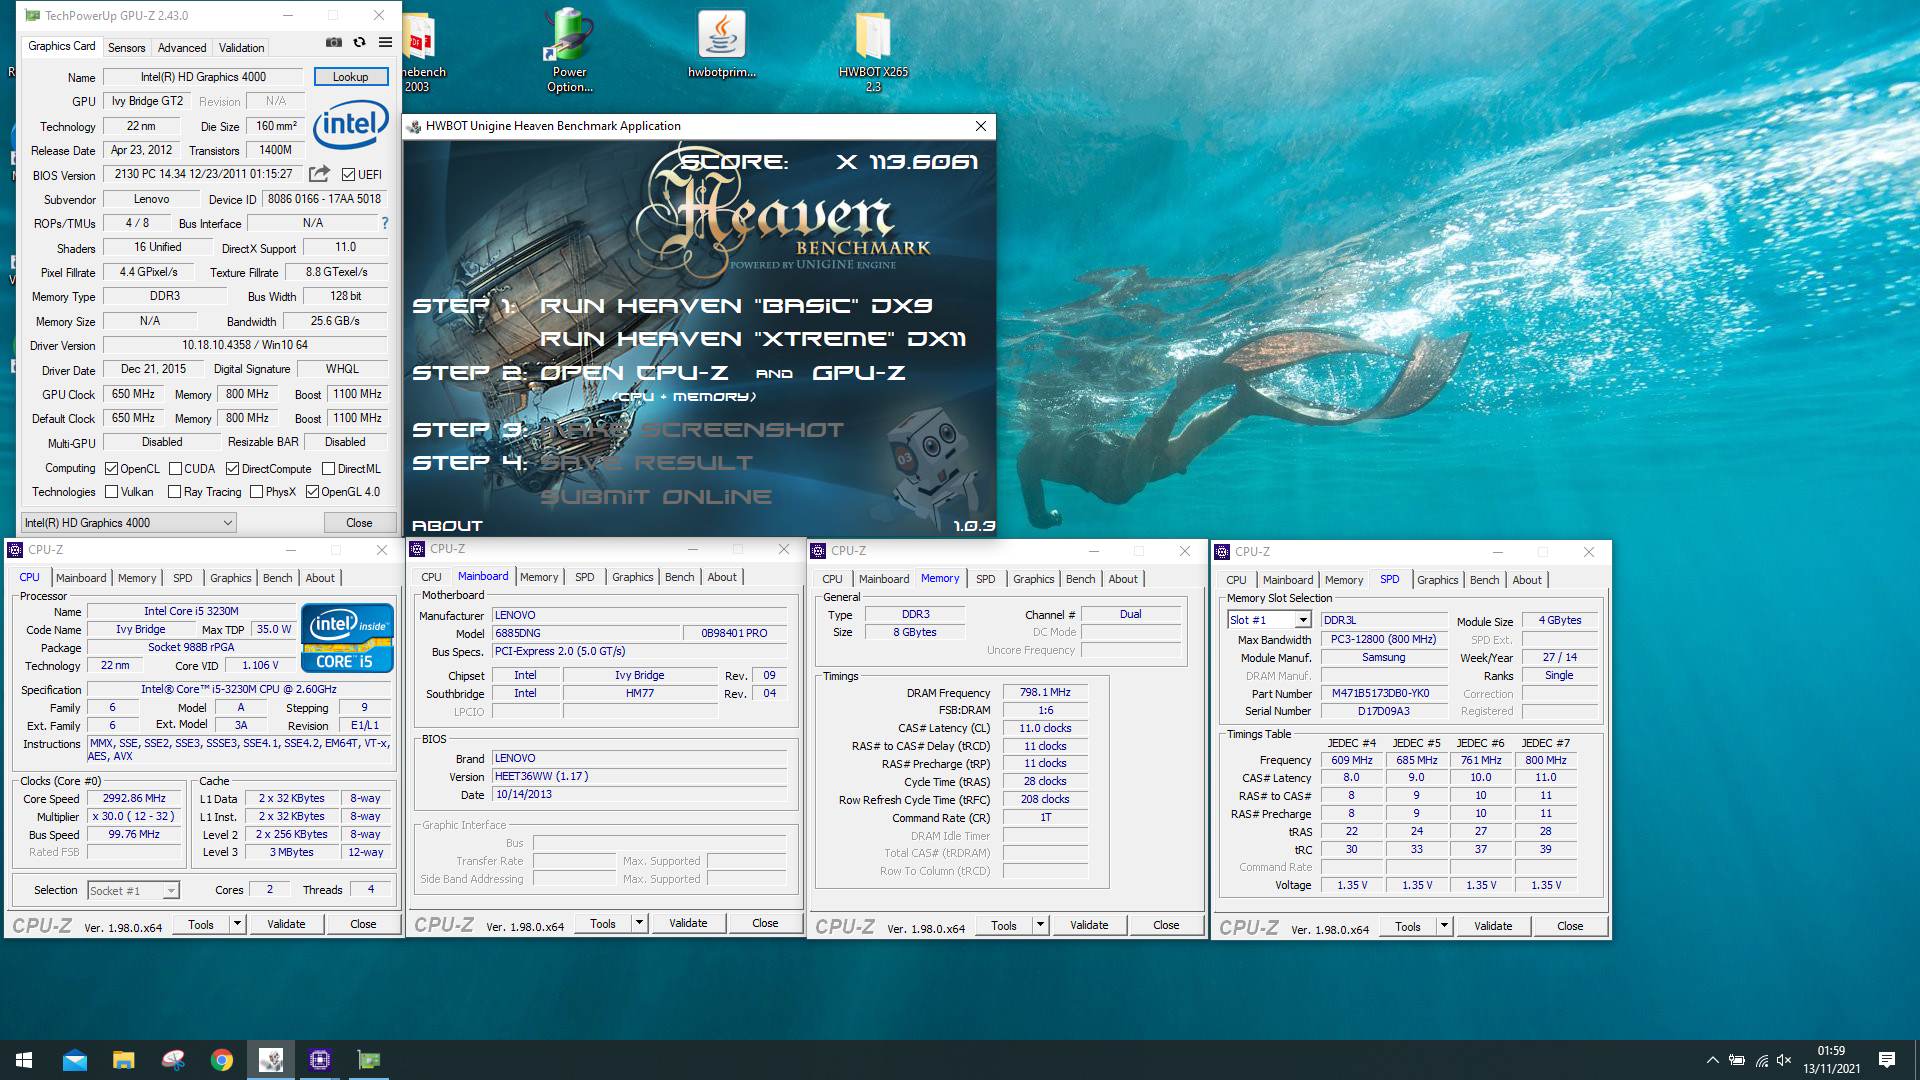
Task: Expand Tools arrow in CPU-Z Memory window
Action: [x=1041, y=925]
